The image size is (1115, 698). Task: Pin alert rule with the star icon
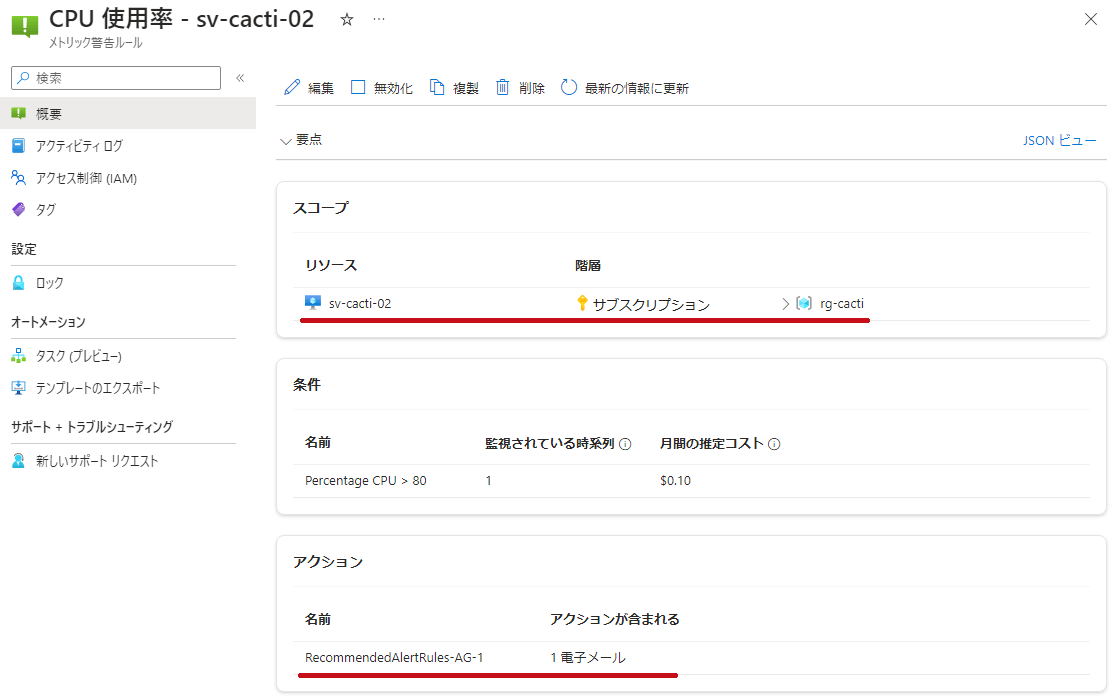pos(347,20)
